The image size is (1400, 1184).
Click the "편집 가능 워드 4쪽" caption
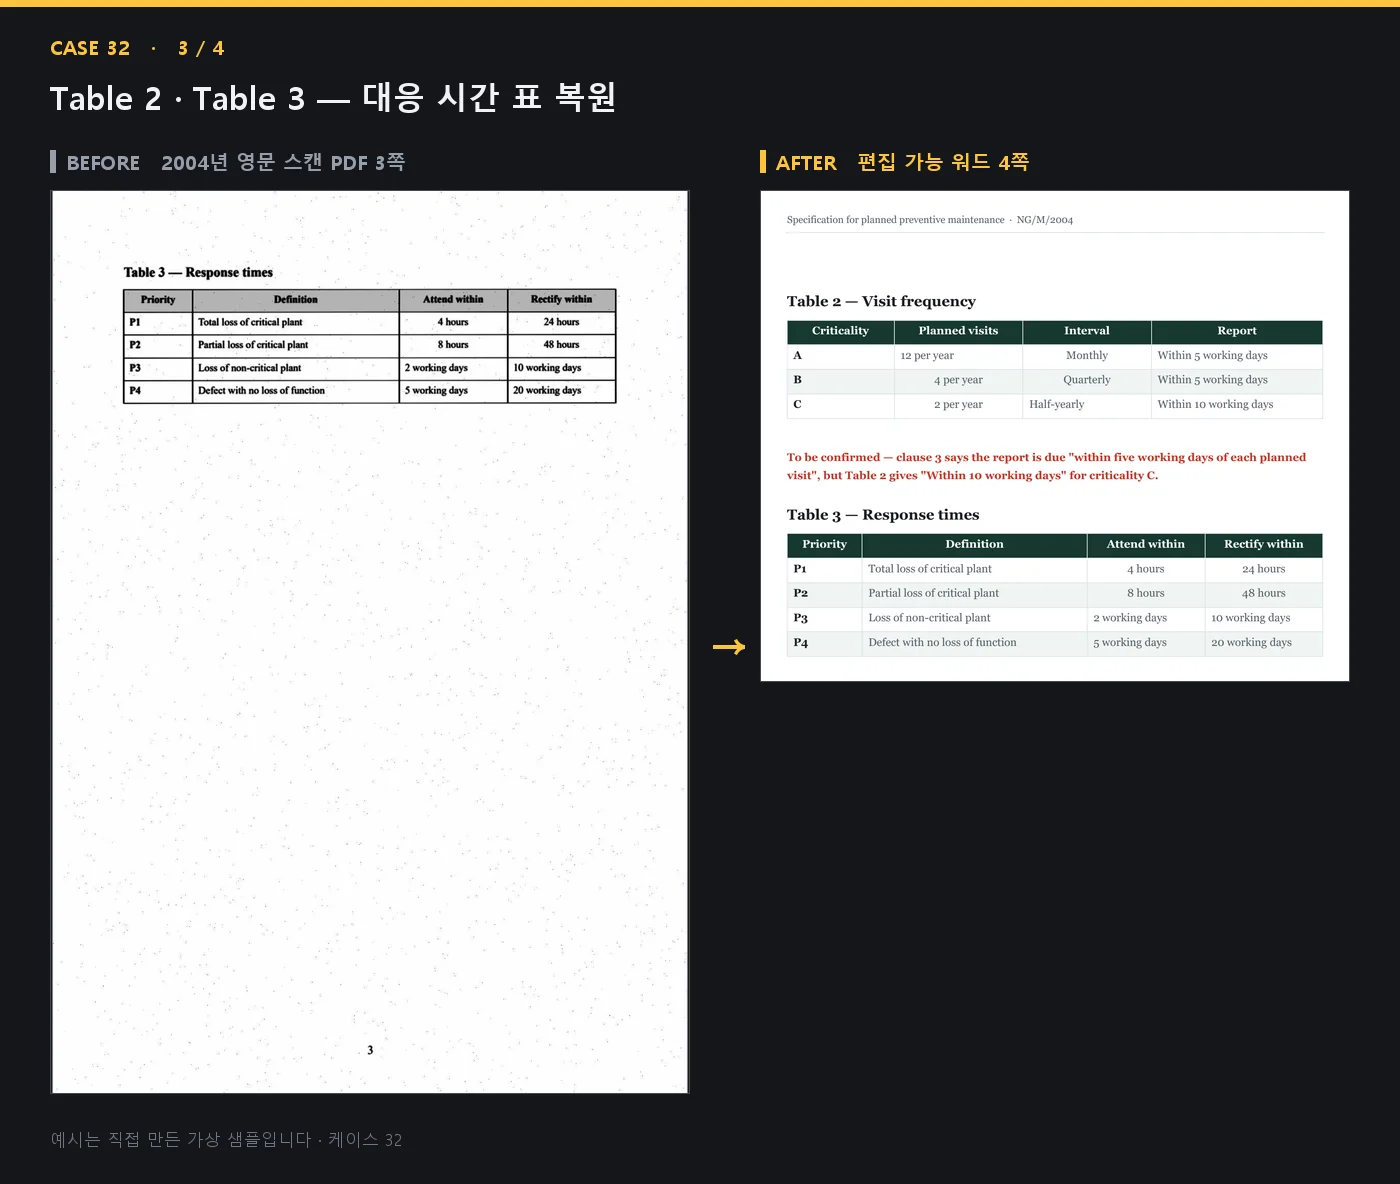tap(943, 162)
